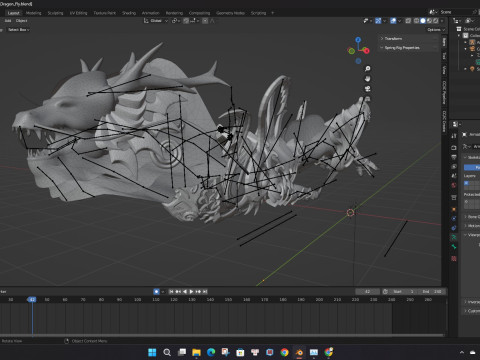Open Google Chrome from the taskbar

coord(284,352)
